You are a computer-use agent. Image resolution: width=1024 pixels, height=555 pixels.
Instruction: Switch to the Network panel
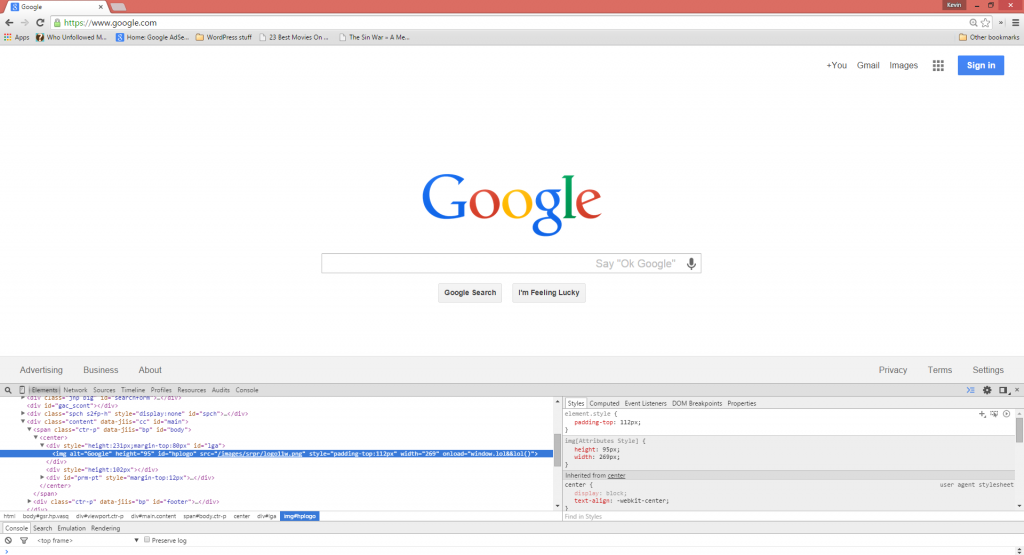pos(75,390)
